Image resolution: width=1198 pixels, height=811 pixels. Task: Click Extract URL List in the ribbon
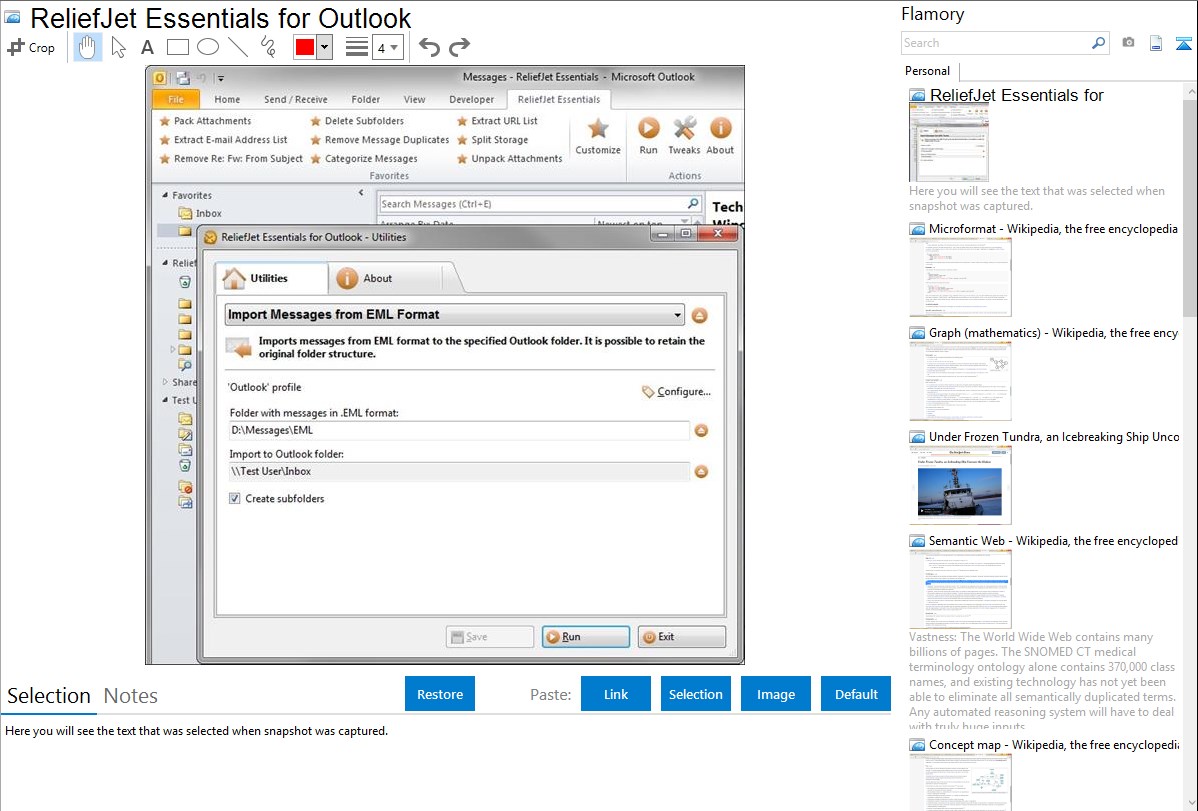497,121
